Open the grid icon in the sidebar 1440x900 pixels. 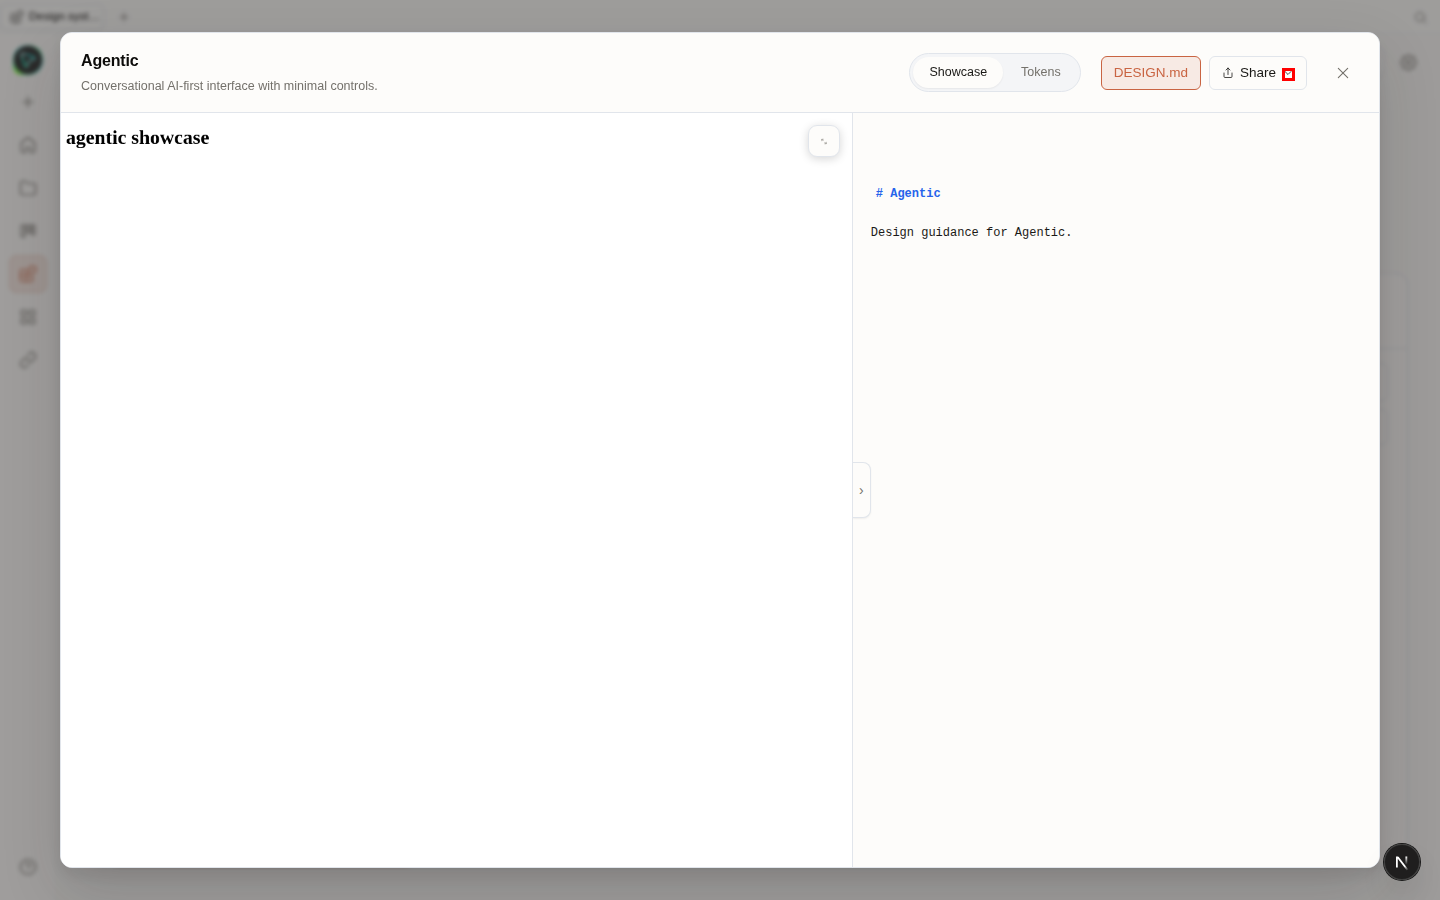click(x=28, y=317)
